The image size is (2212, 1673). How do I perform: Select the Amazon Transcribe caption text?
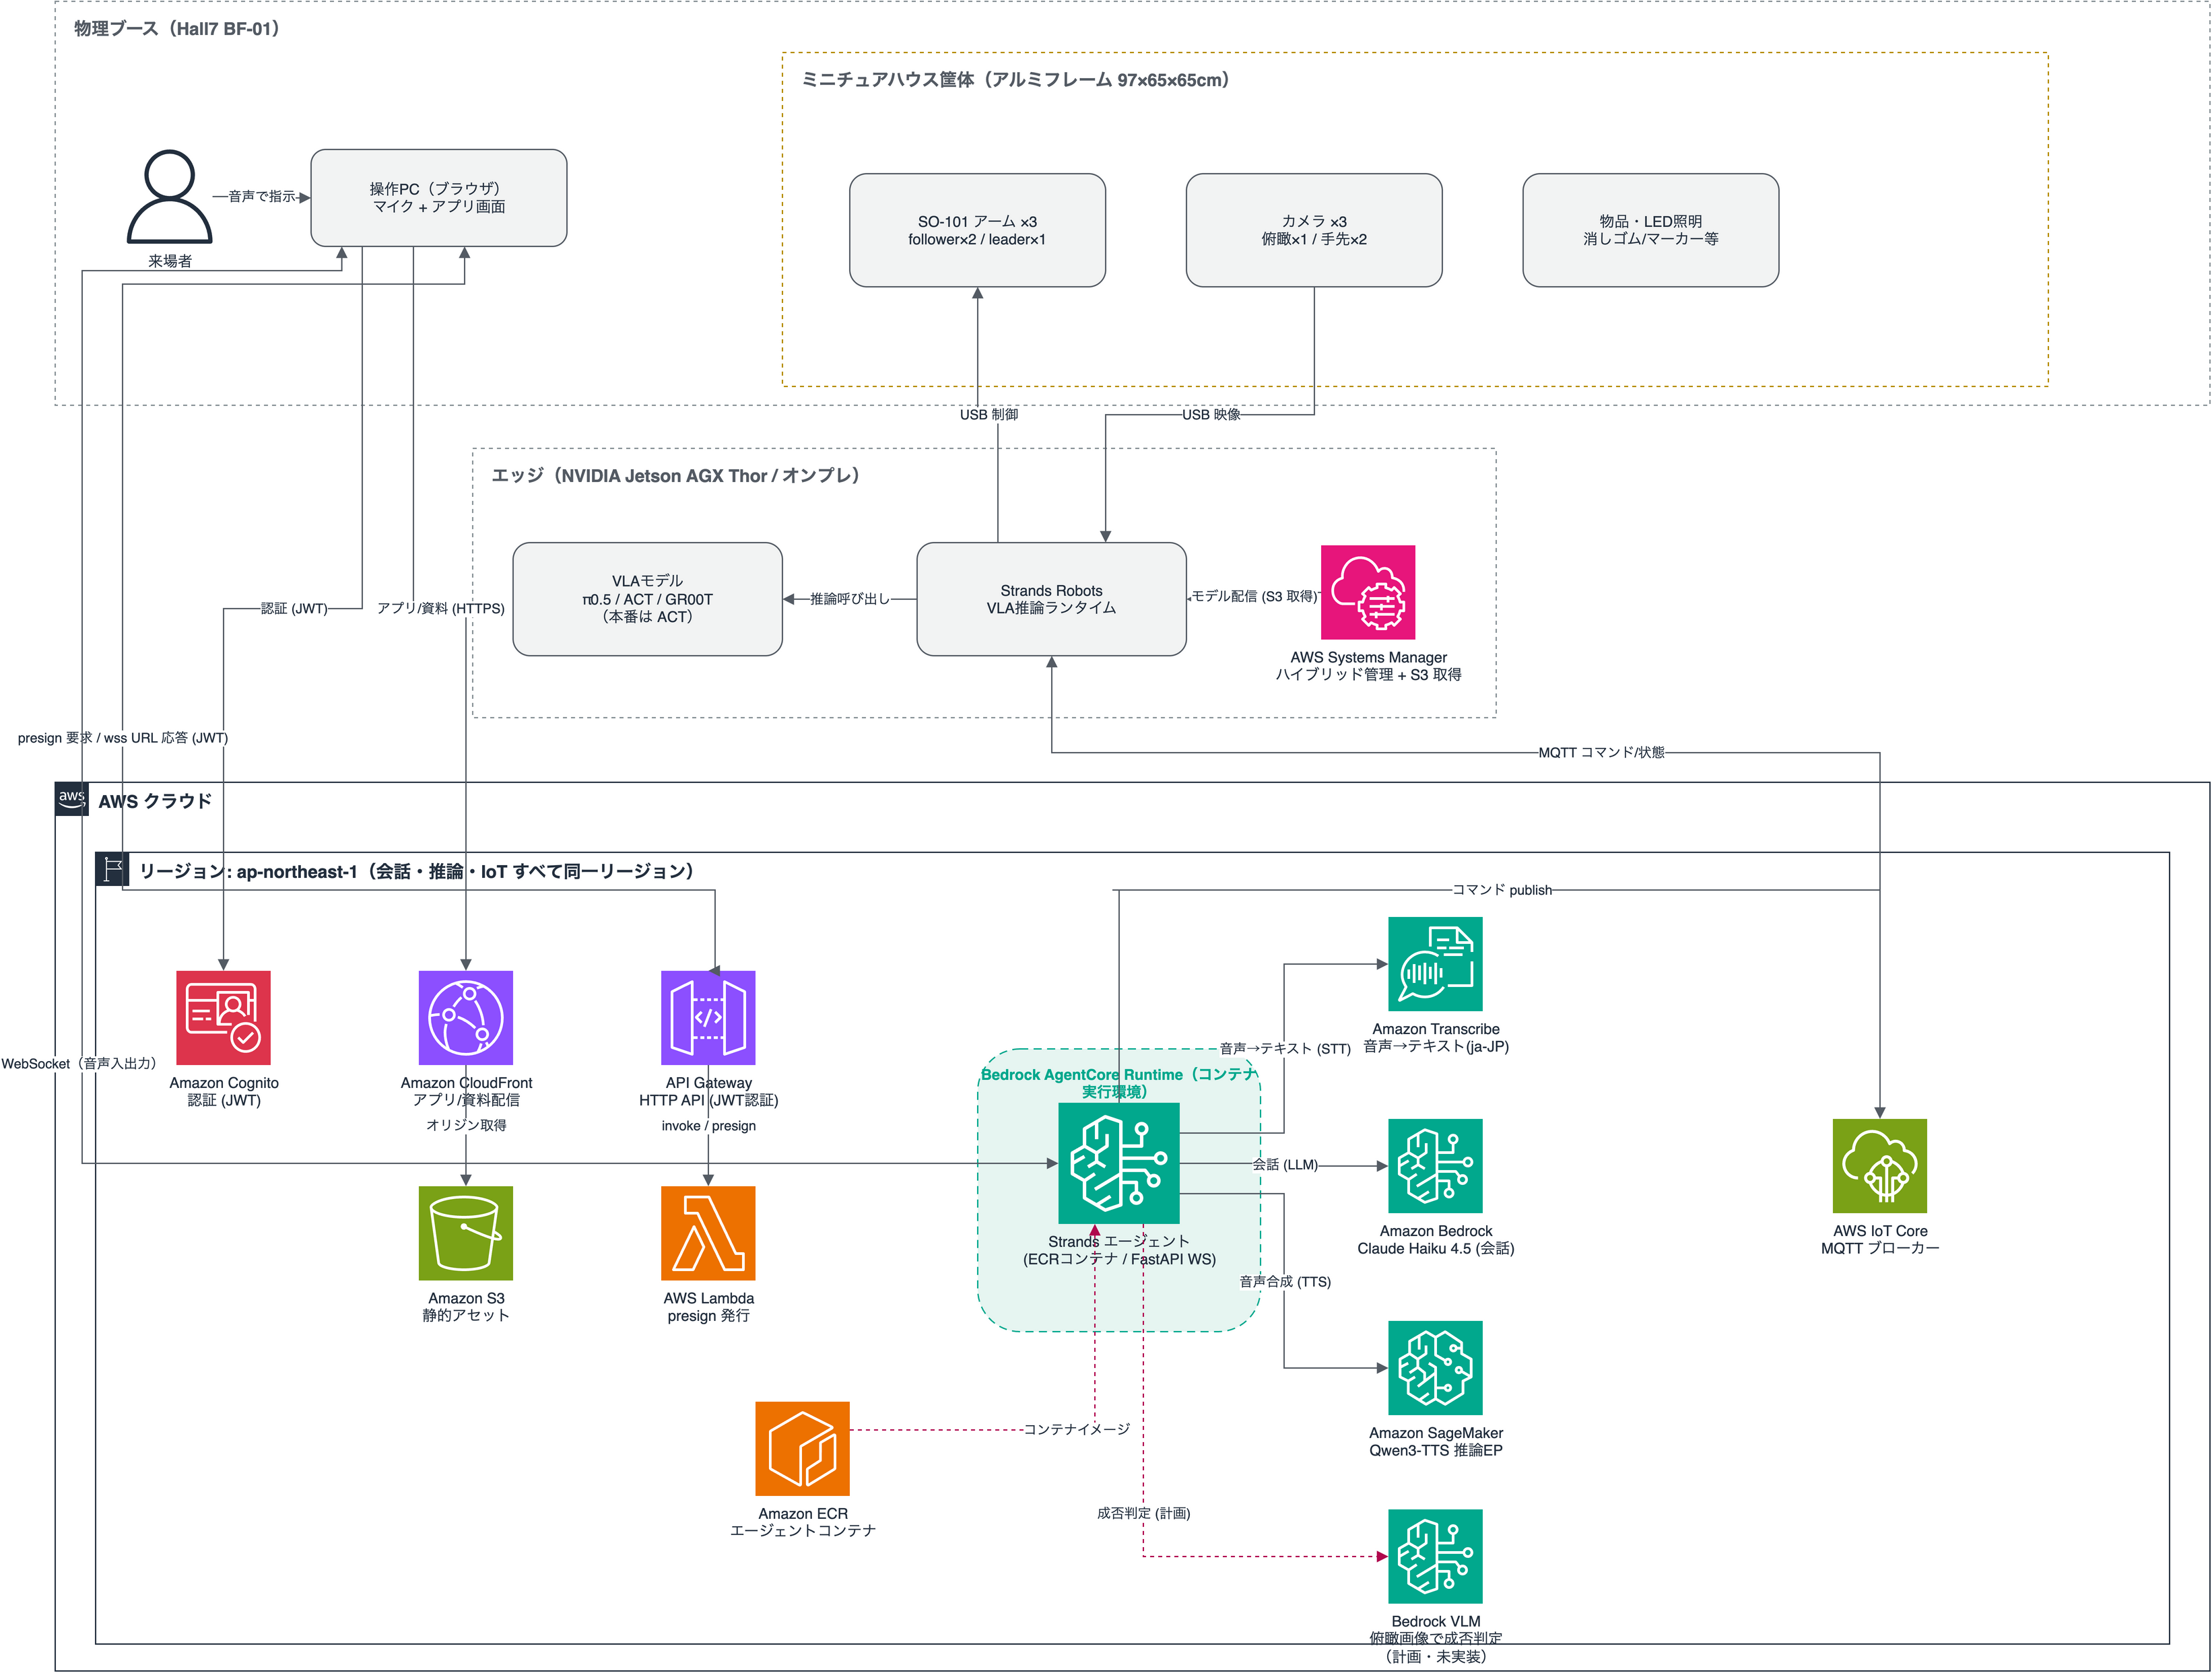coord(1436,1038)
